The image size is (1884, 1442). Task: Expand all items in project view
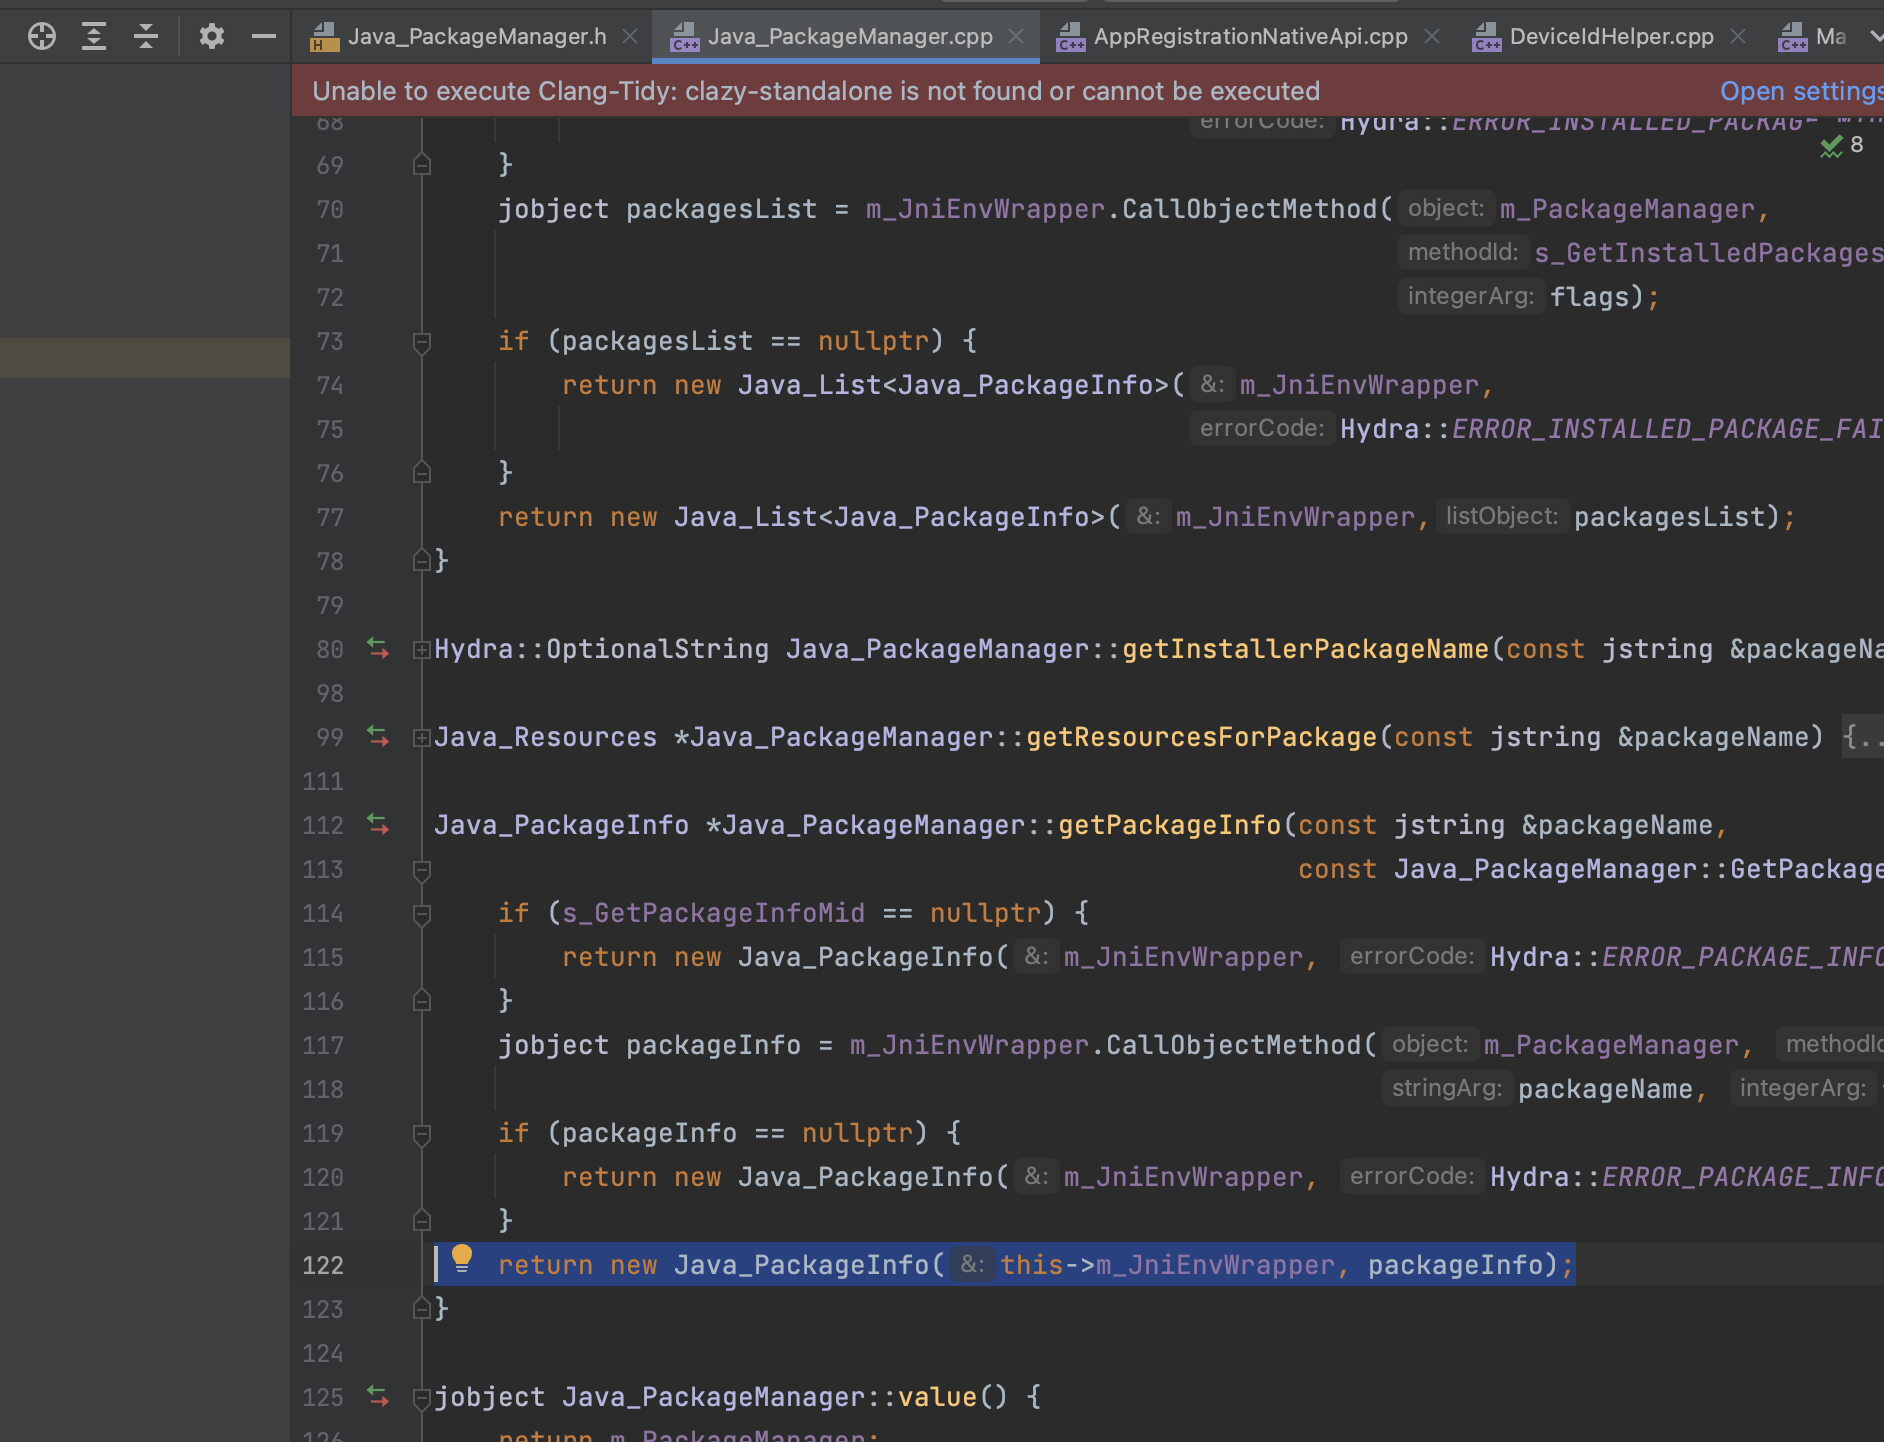94,36
